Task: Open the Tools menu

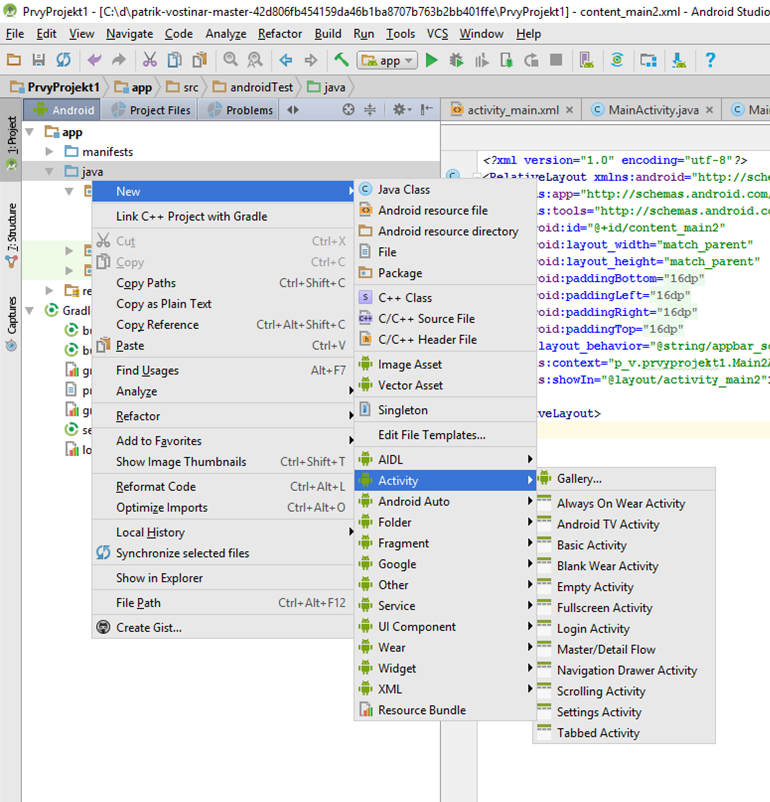Action: point(400,34)
